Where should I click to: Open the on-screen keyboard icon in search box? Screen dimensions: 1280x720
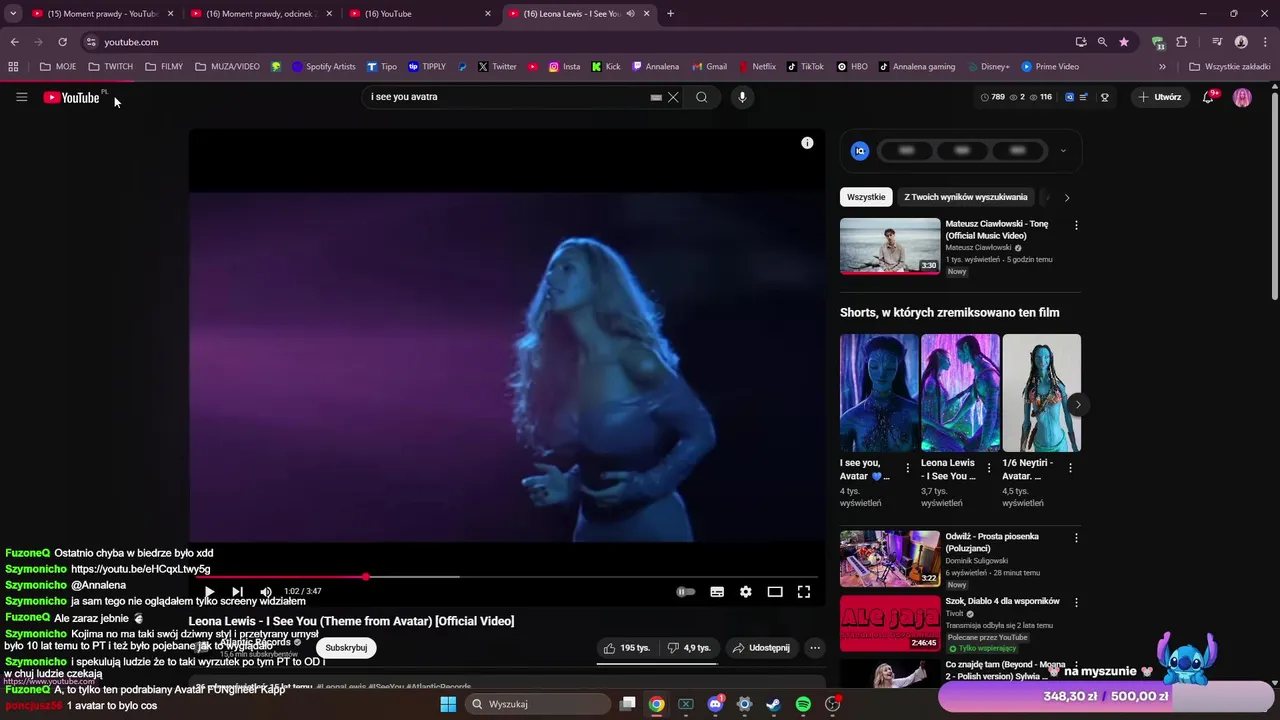[x=656, y=97]
